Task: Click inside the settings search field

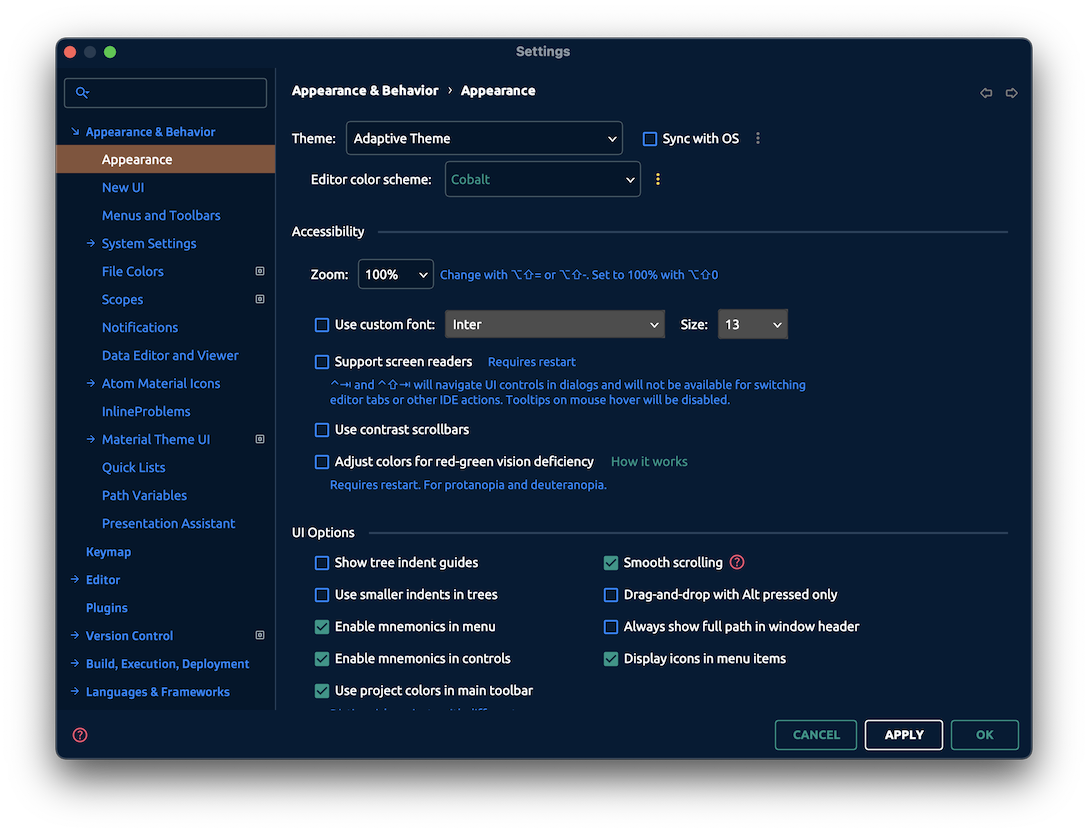Action: 165,92
